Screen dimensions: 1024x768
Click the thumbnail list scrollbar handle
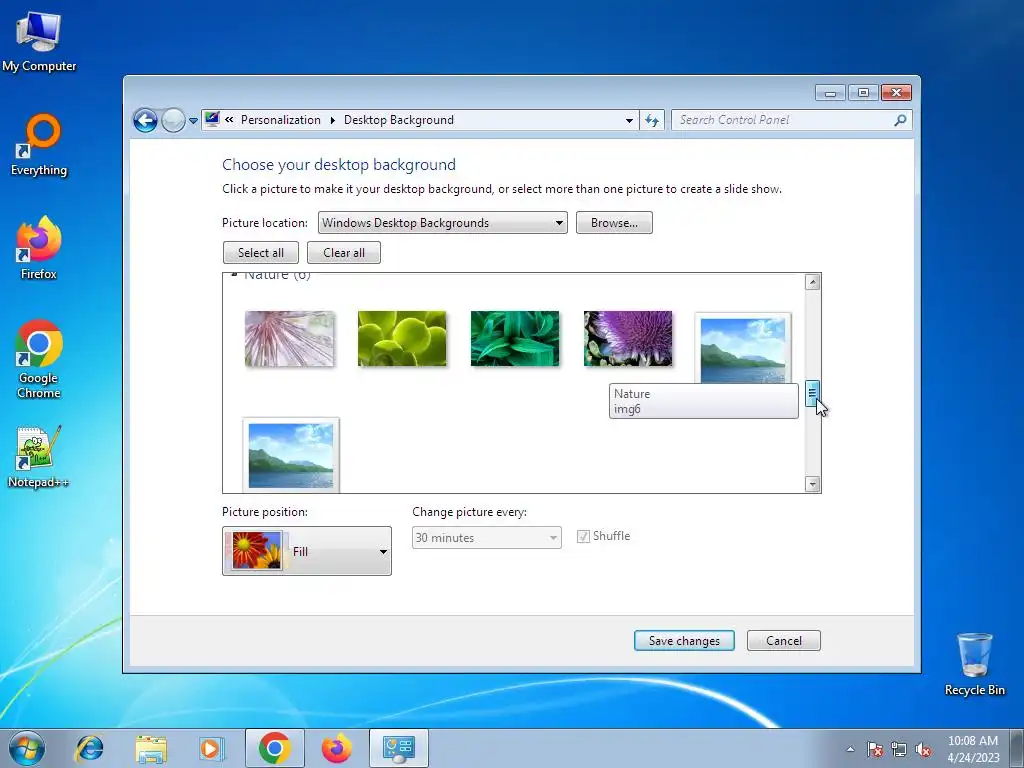[x=812, y=393]
